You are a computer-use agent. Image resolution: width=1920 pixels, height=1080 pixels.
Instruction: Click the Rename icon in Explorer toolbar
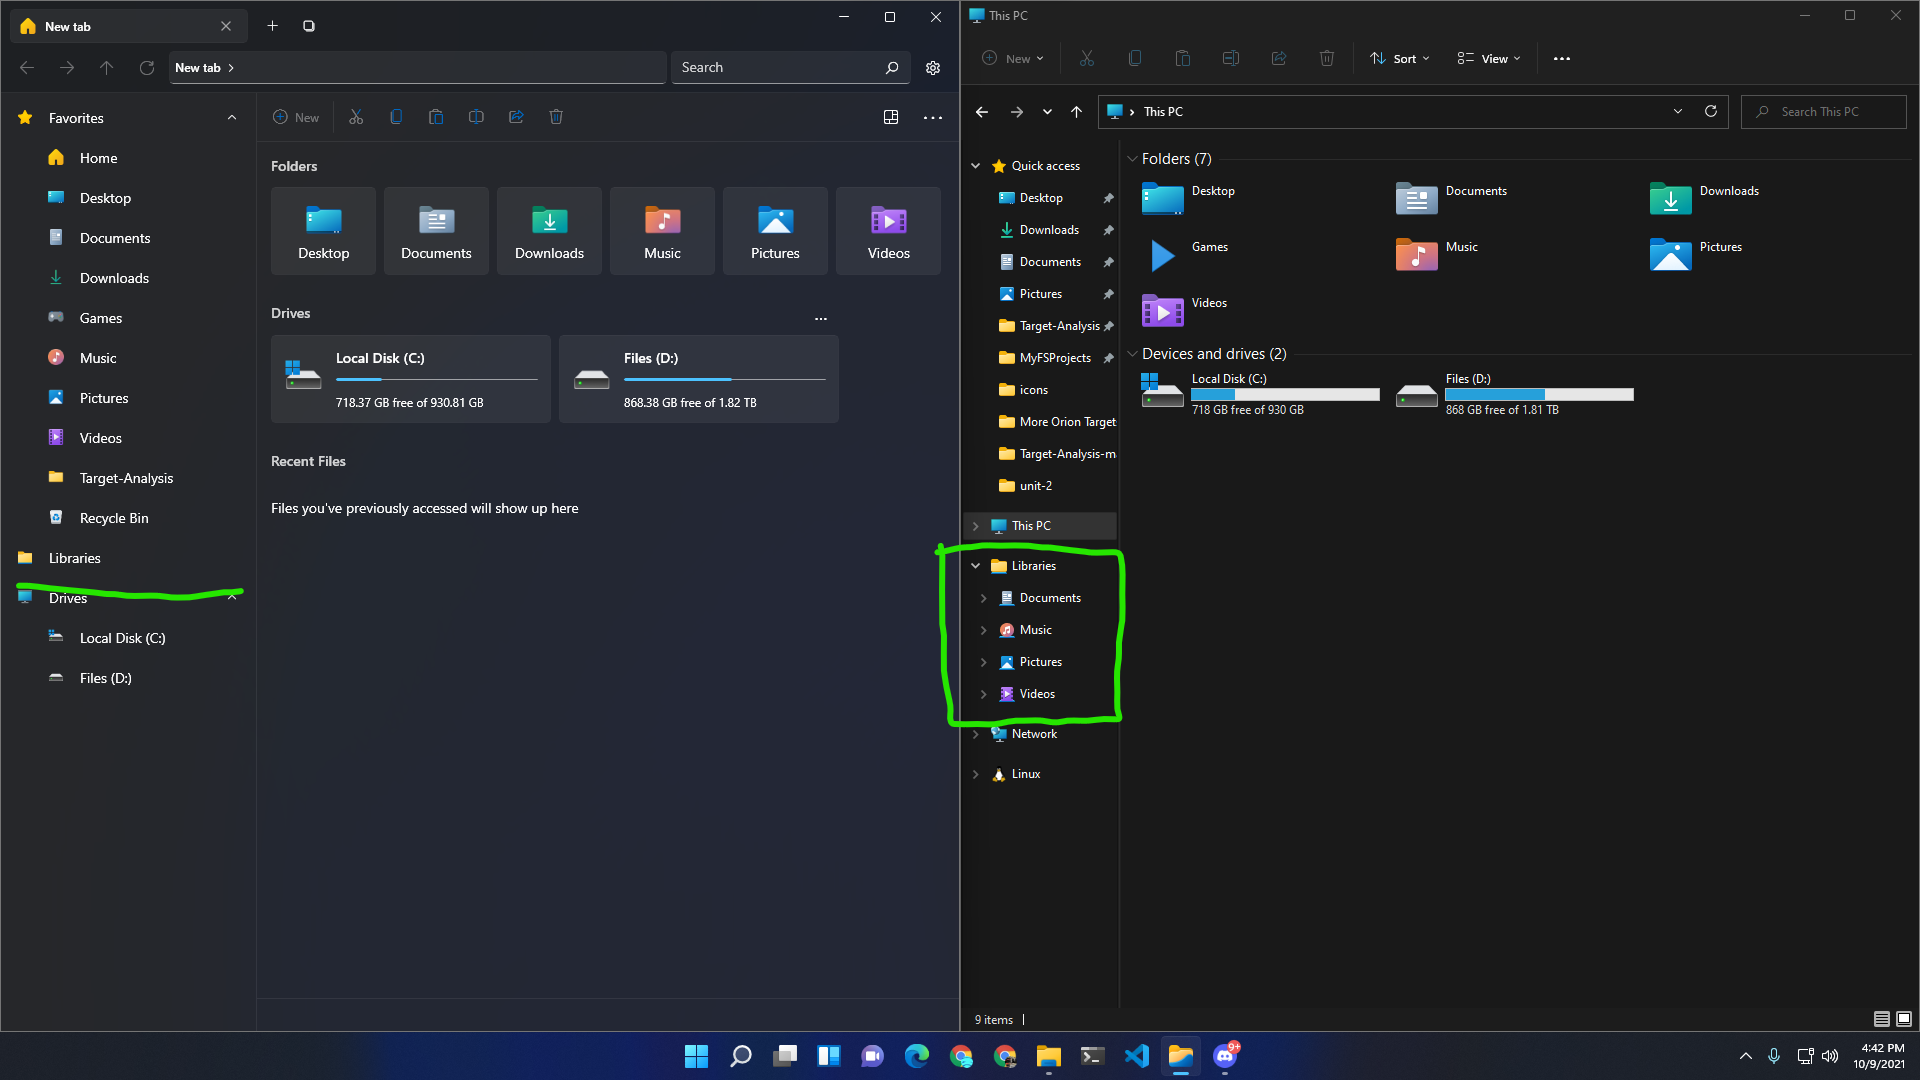pos(1231,58)
